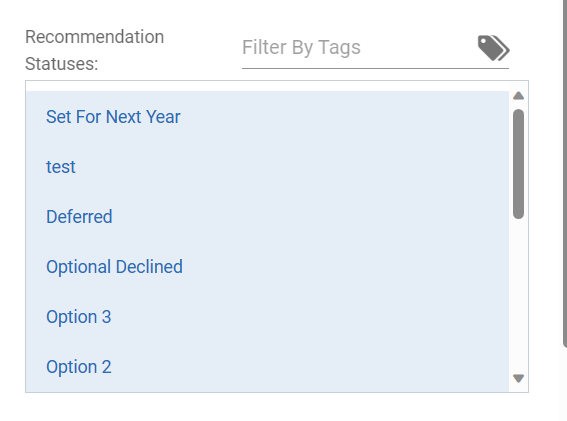Click the Recommendation Statuses label
The width and height of the screenshot is (567, 421).
[94, 50]
